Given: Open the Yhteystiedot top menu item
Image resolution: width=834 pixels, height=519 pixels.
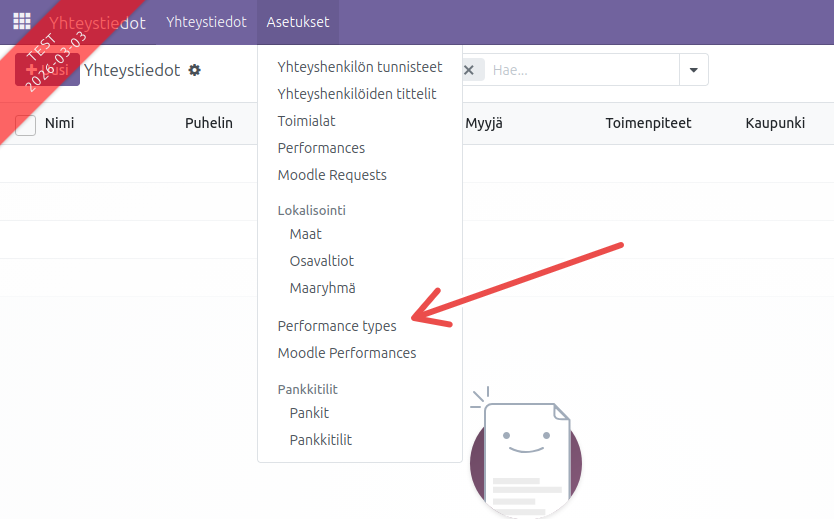Looking at the screenshot, I should click(x=206, y=22).
